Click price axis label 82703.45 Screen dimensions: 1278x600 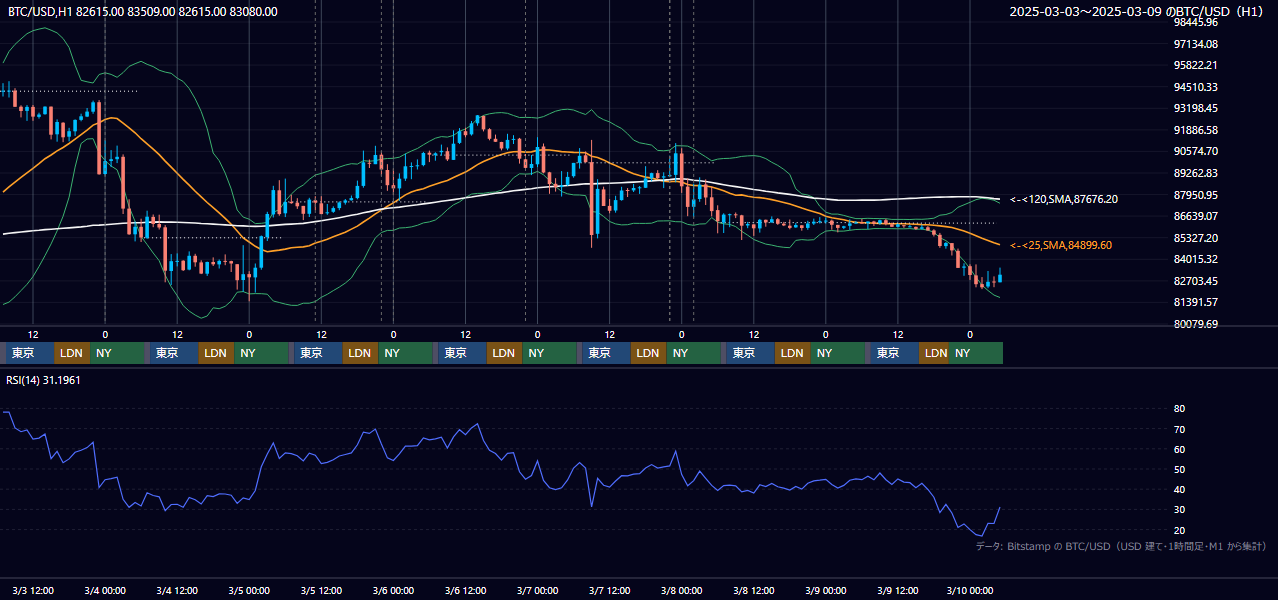[x=1195, y=281]
